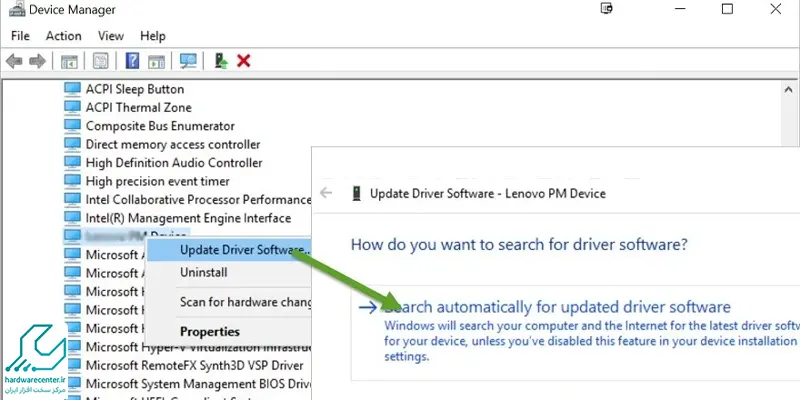Select the Microsoft Hyper-V Virtualization Infrastructure entry
The width and height of the screenshot is (800, 400).
click(x=198, y=346)
